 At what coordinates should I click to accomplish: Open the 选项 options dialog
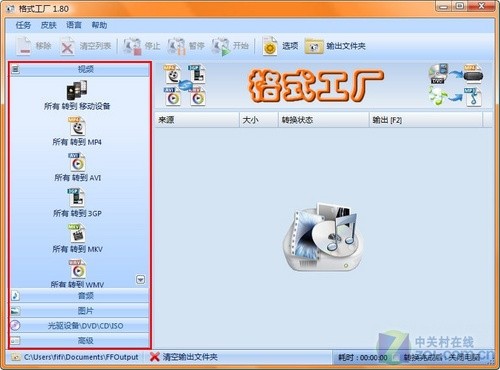coord(280,46)
